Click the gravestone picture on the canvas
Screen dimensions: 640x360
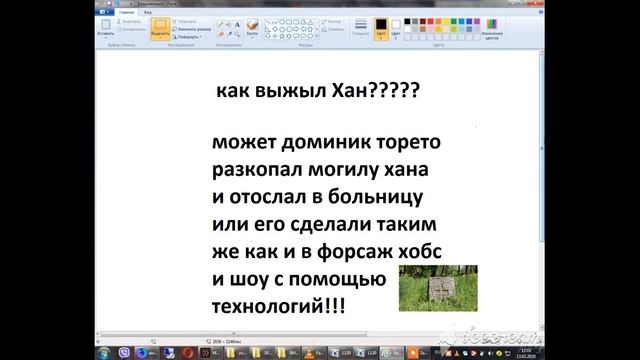[x=438, y=288]
